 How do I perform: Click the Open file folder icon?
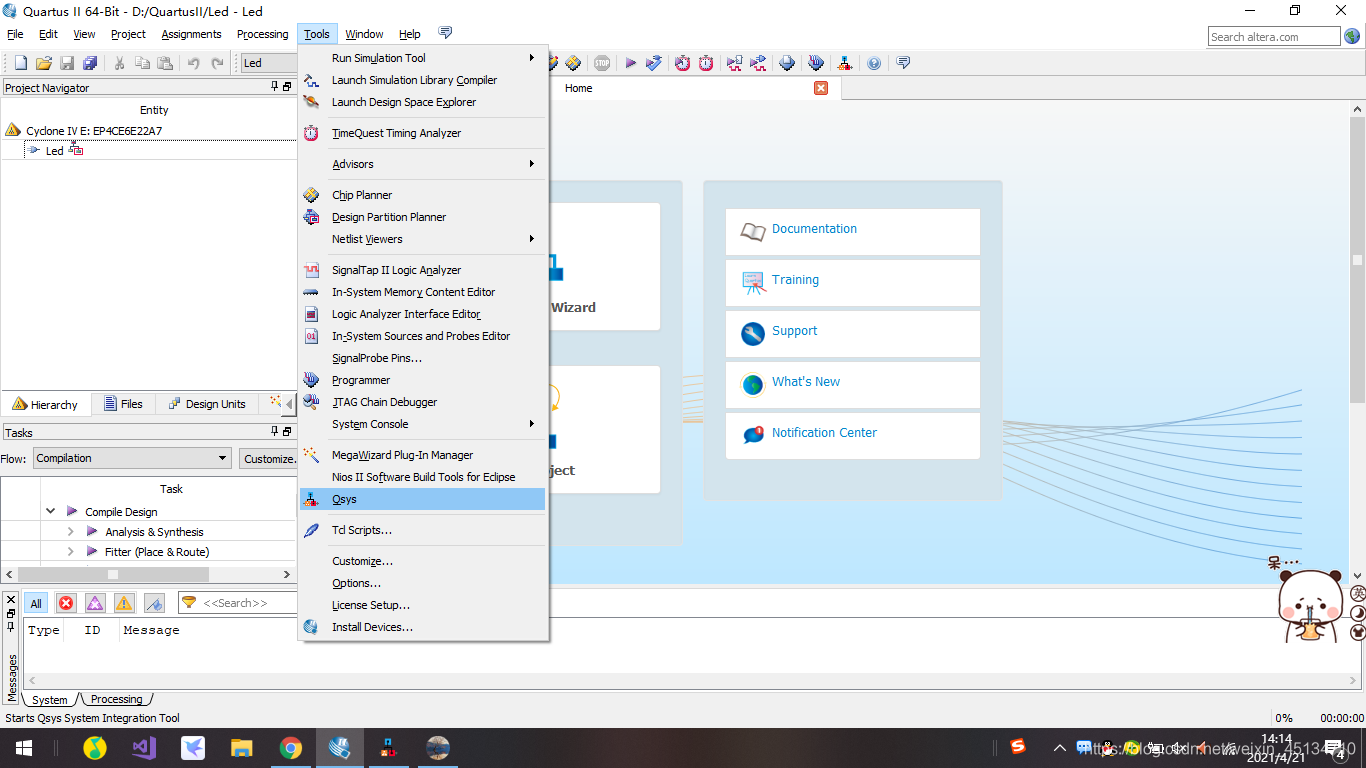(x=44, y=63)
